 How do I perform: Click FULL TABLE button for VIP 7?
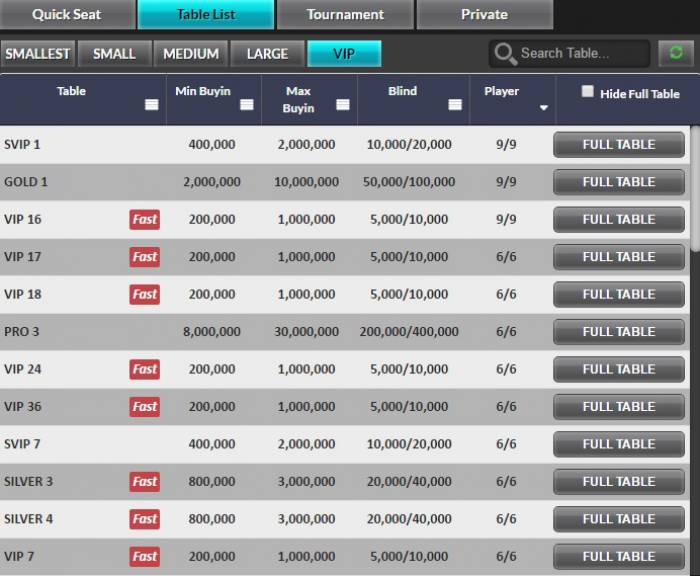pyautogui.click(x=619, y=556)
